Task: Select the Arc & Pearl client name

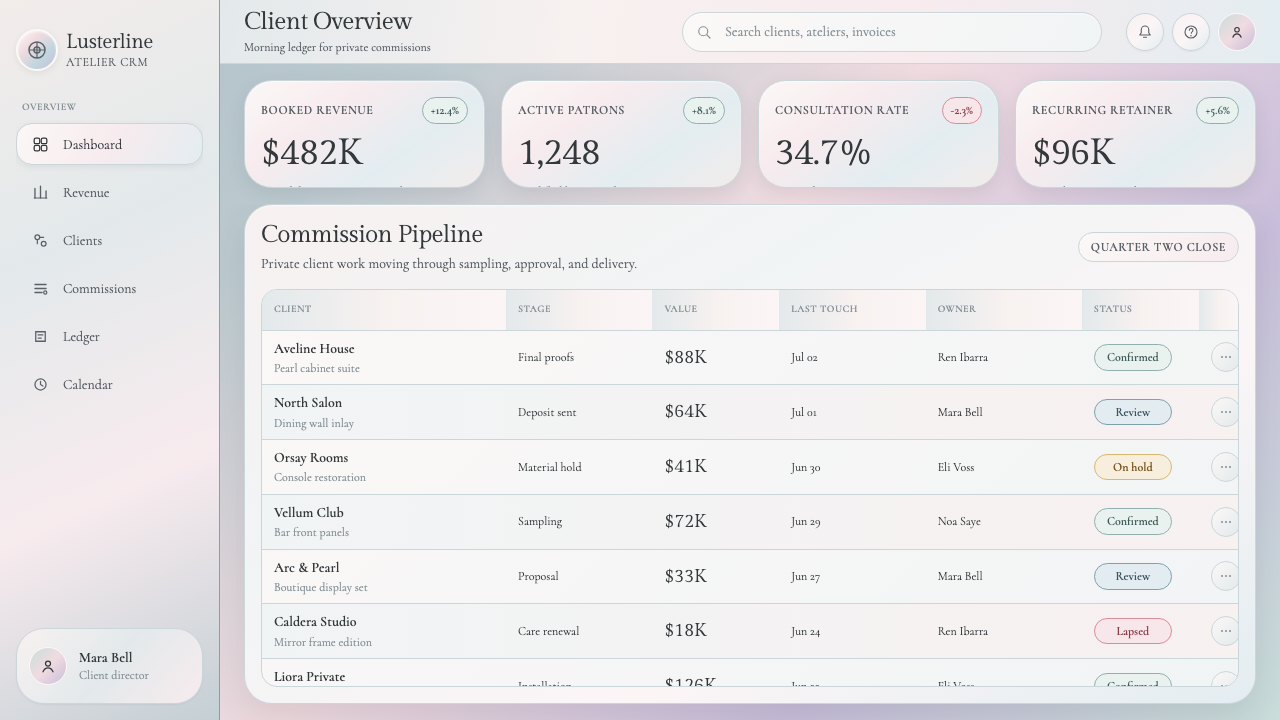Action: tap(307, 568)
